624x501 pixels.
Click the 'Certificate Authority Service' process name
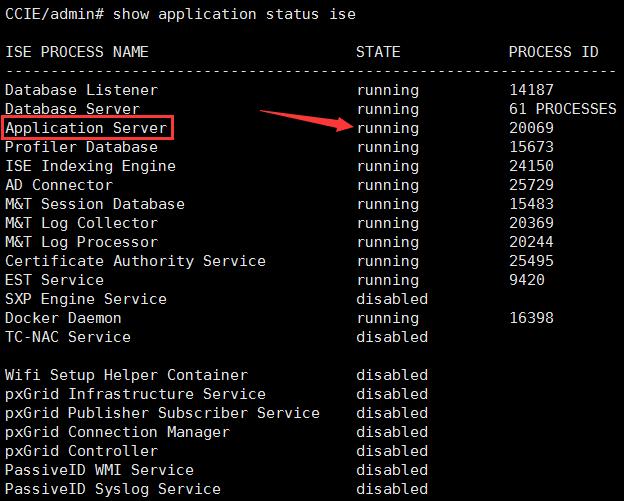click(135, 261)
